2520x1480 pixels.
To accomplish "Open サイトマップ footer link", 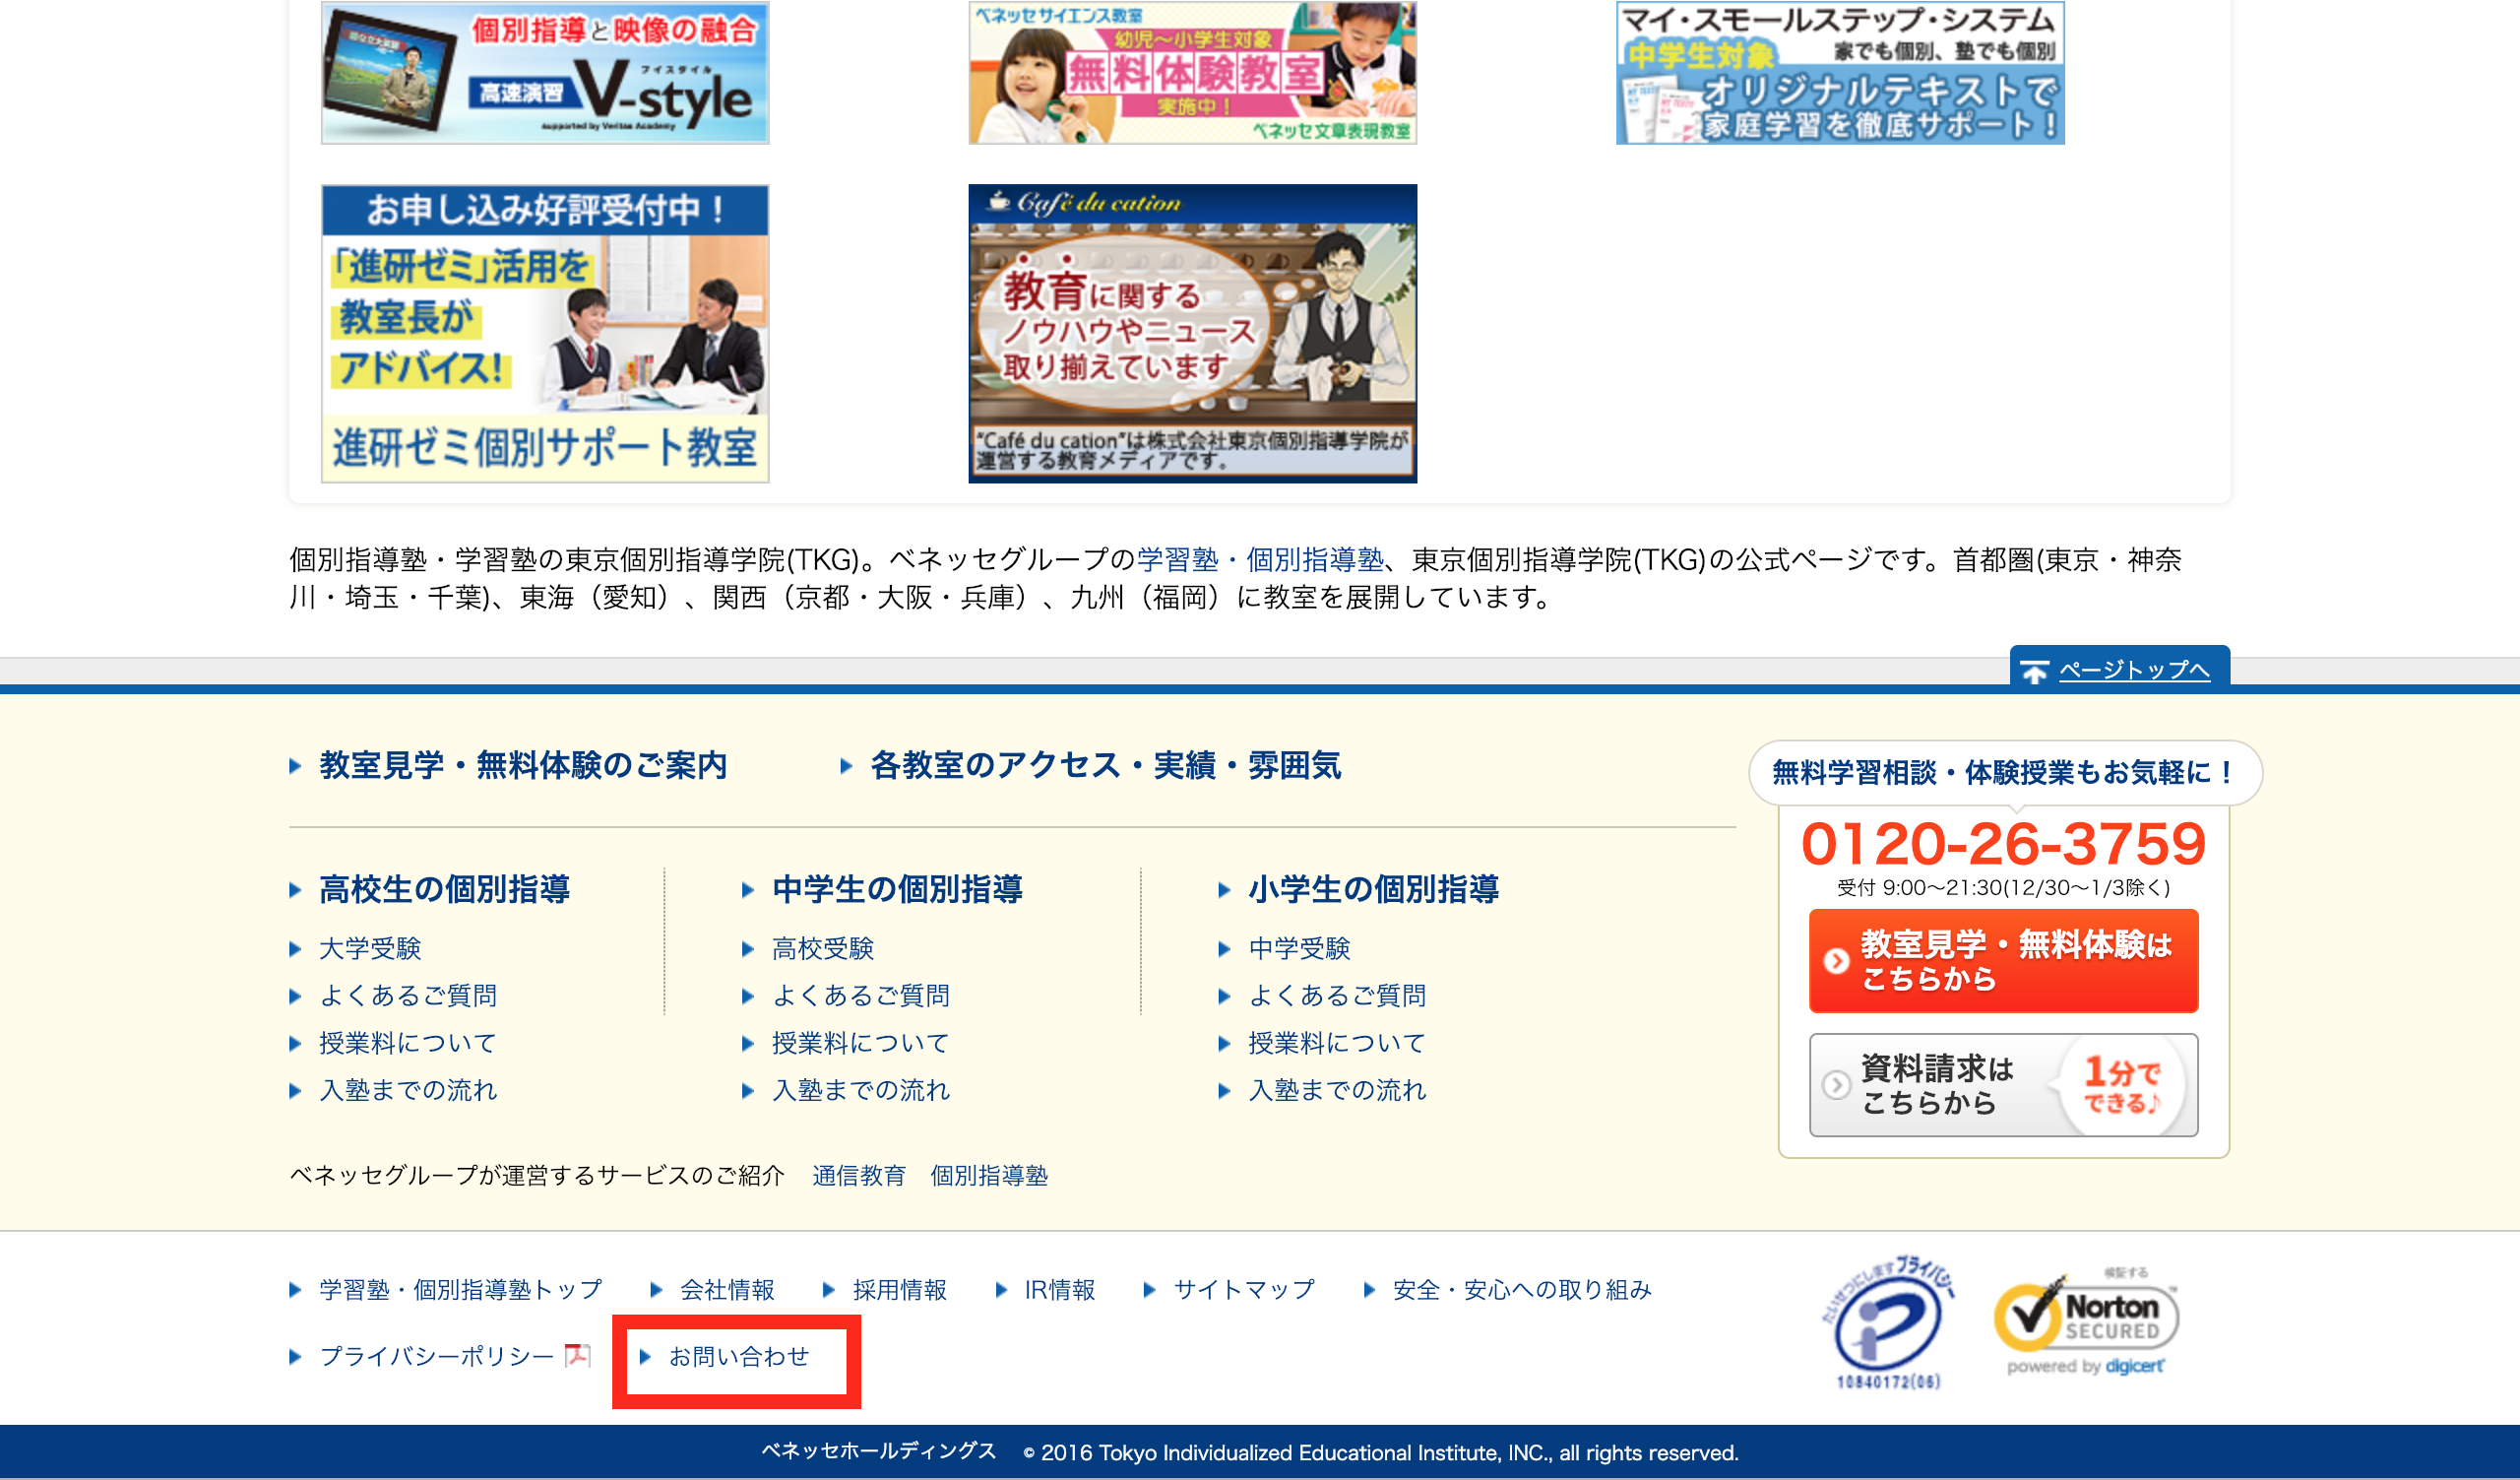I will point(1244,1290).
